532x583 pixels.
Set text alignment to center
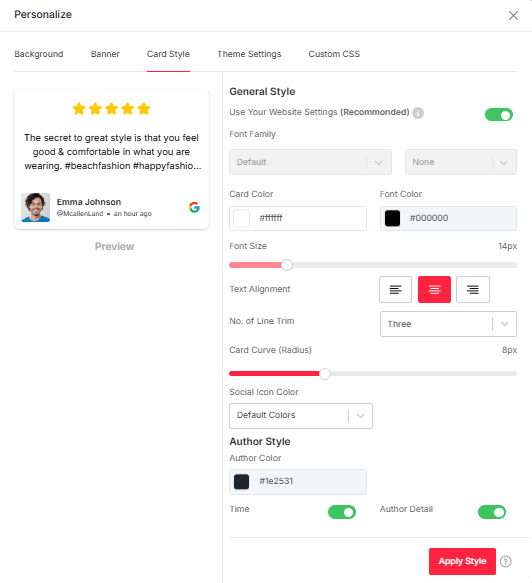[434, 289]
